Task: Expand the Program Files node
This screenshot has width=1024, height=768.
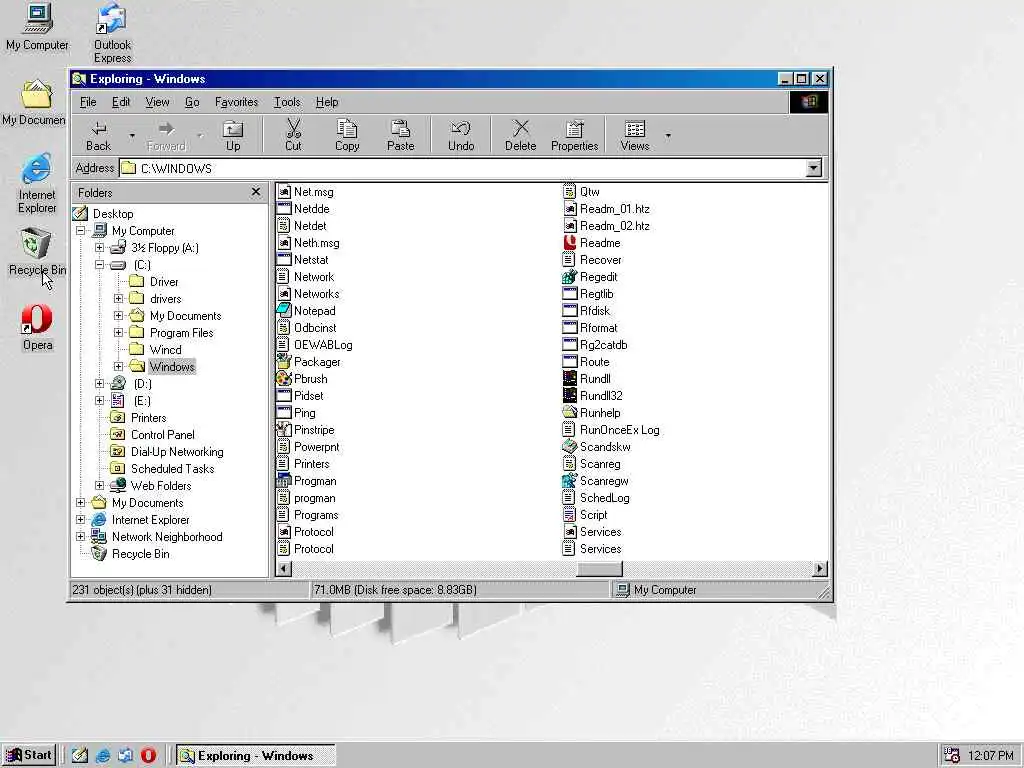Action: point(118,332)
